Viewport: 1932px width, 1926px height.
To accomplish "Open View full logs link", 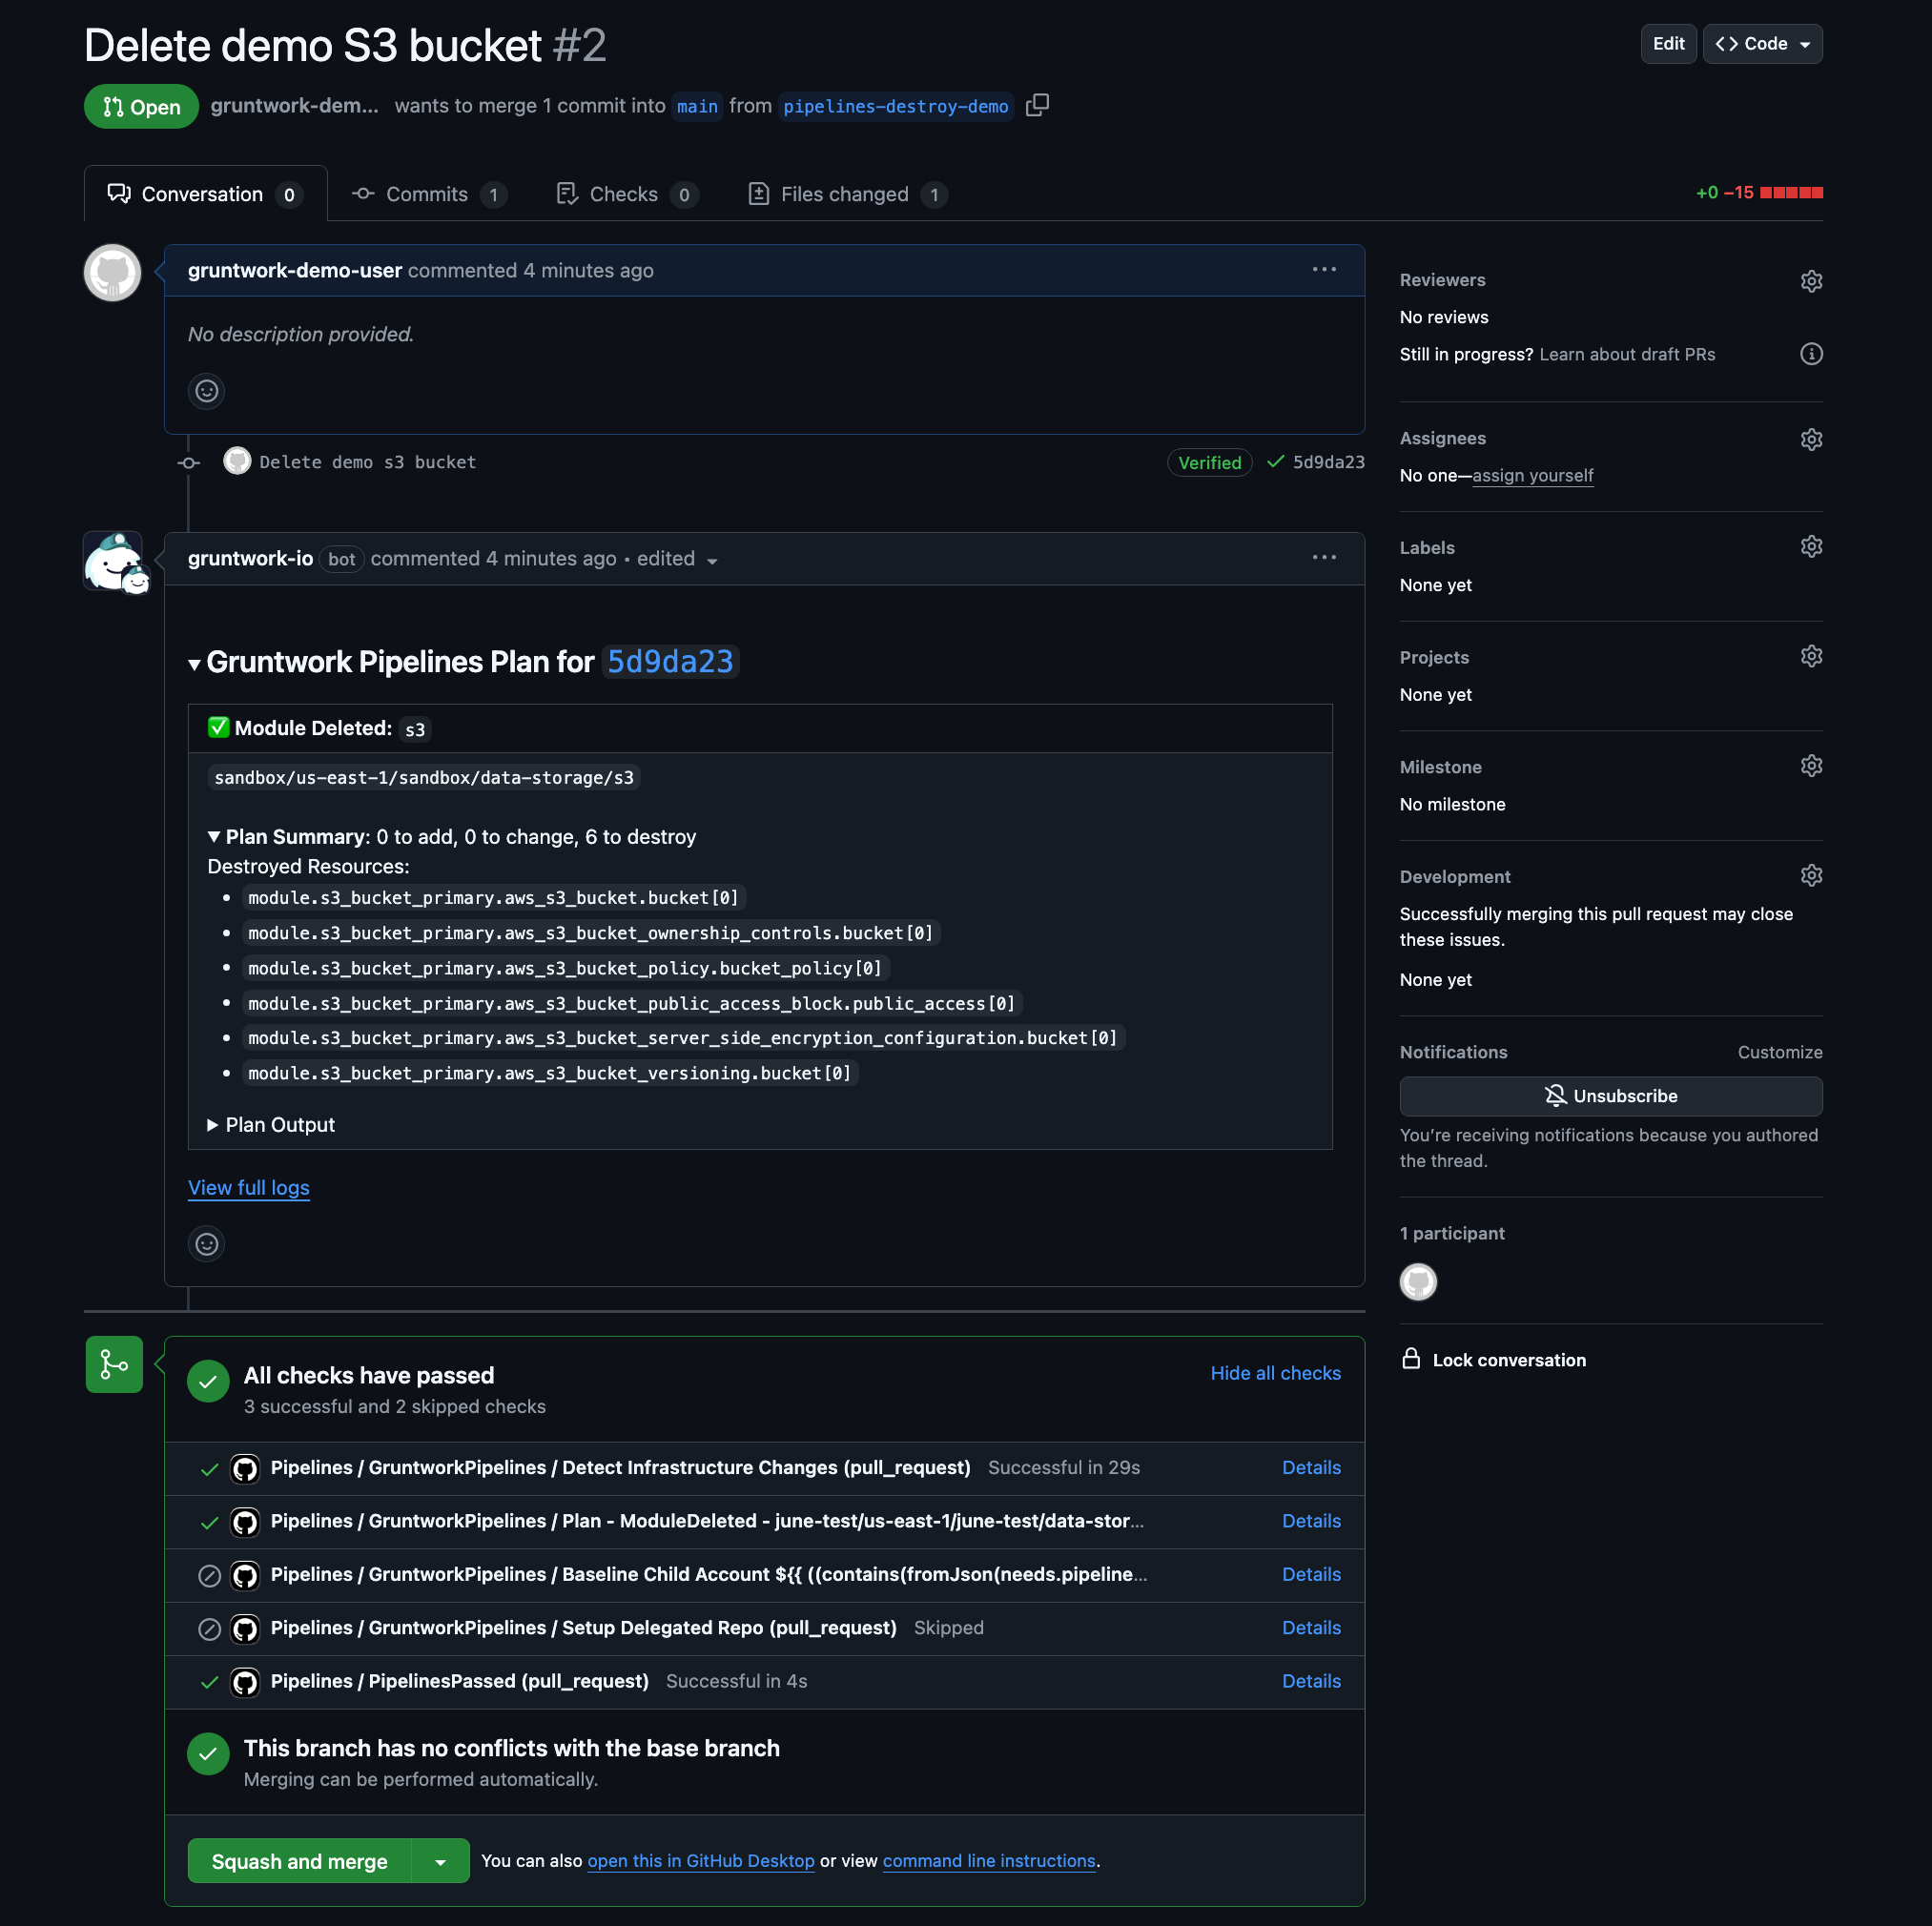I will point(249,1188).
